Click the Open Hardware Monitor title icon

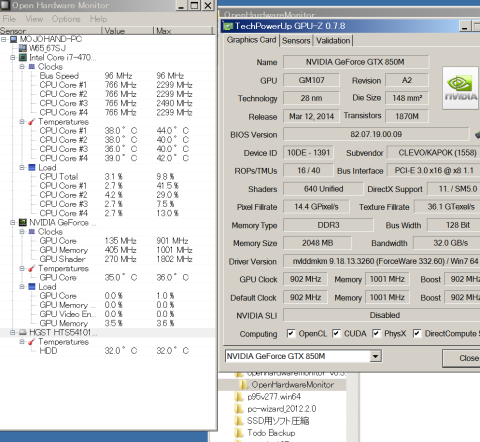(5, 5)
